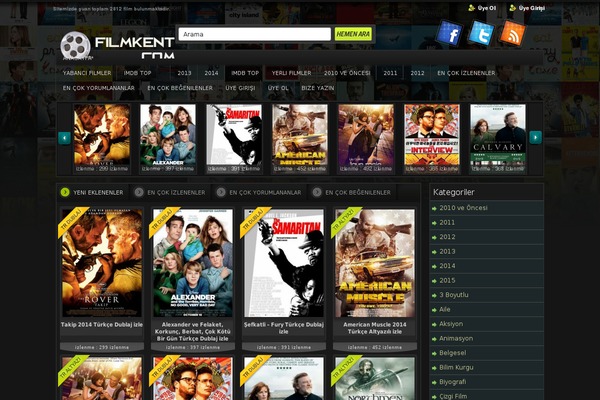Click the carousel previous arrow

point(64,138)
